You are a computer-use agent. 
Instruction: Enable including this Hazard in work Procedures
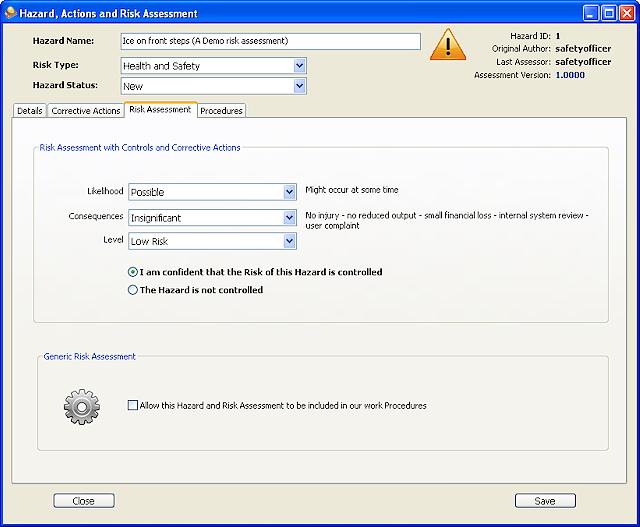[x=133, y=405]
